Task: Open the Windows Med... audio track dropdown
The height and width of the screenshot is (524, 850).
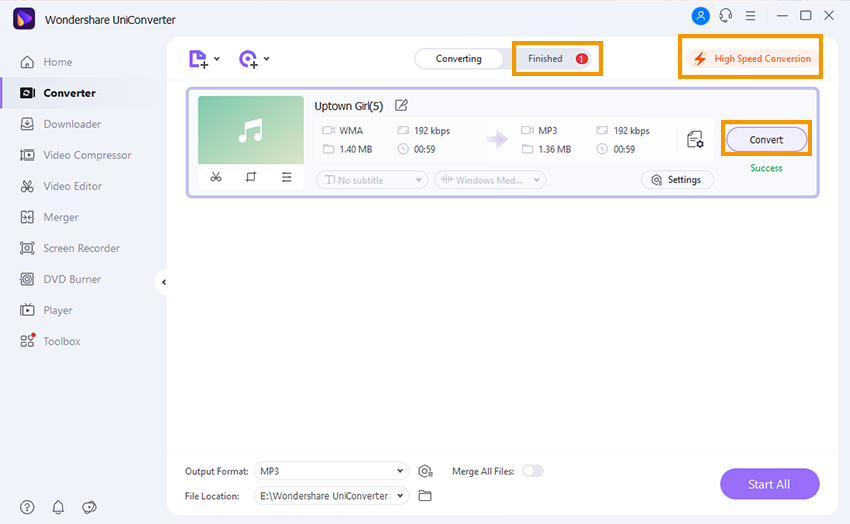Action: coord(490,180)
